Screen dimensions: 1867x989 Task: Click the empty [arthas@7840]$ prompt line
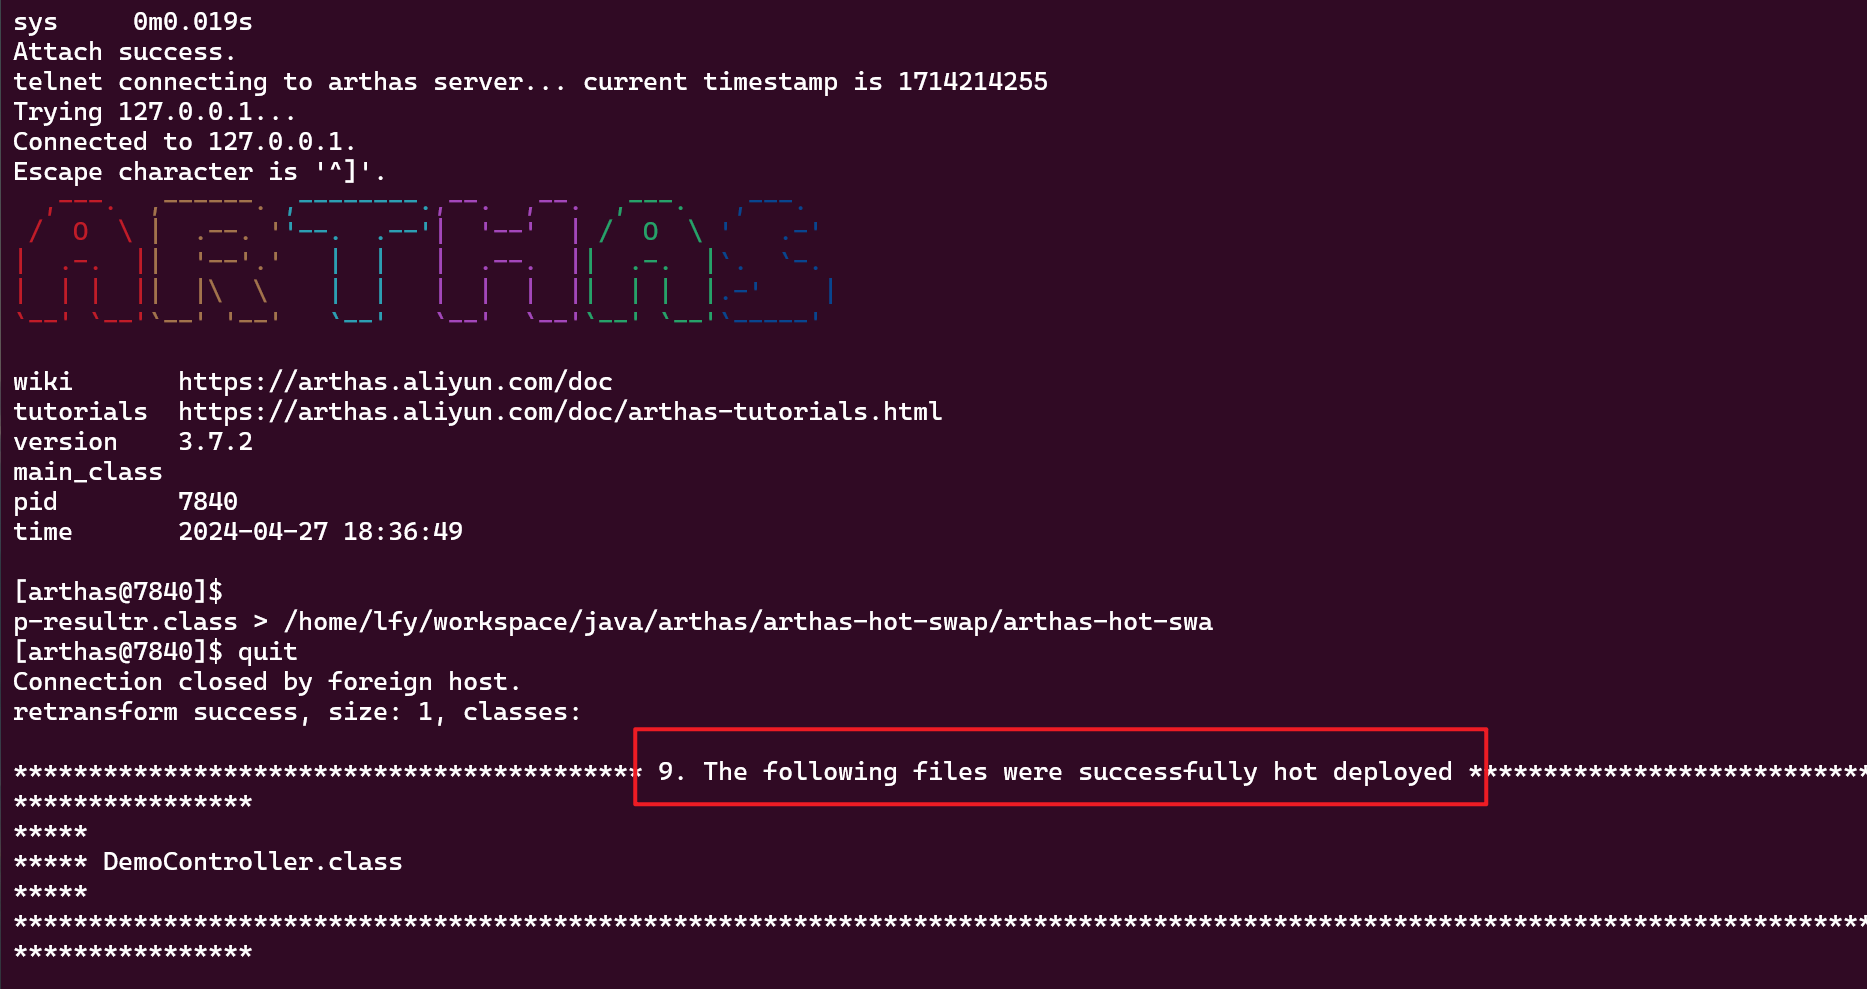coord(118,592)
